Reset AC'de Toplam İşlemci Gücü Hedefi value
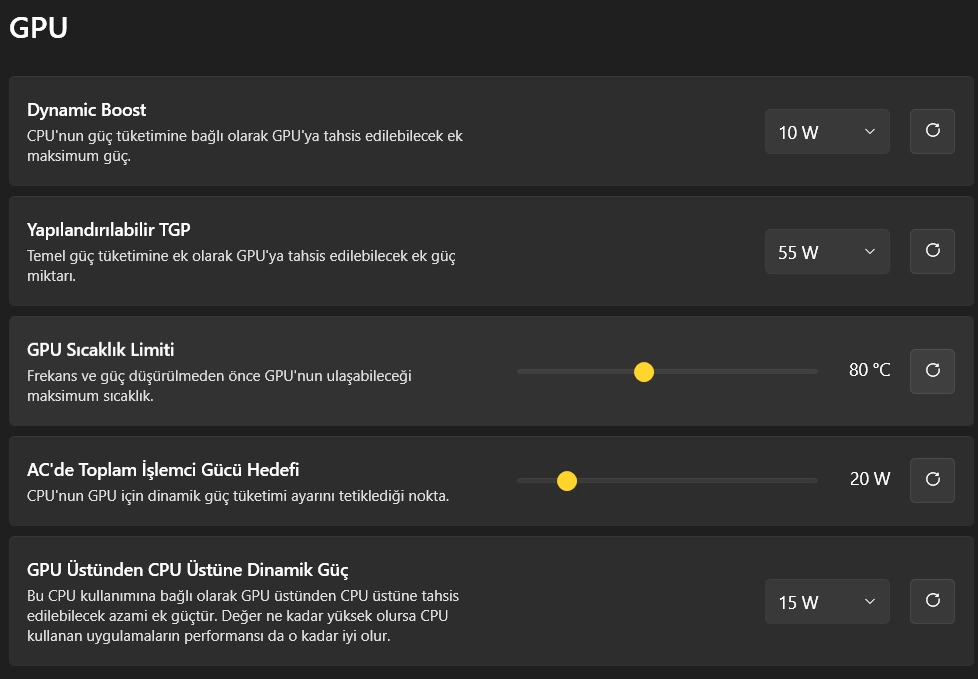This screenshot has width=978, height=679. [x=932, y=480]
